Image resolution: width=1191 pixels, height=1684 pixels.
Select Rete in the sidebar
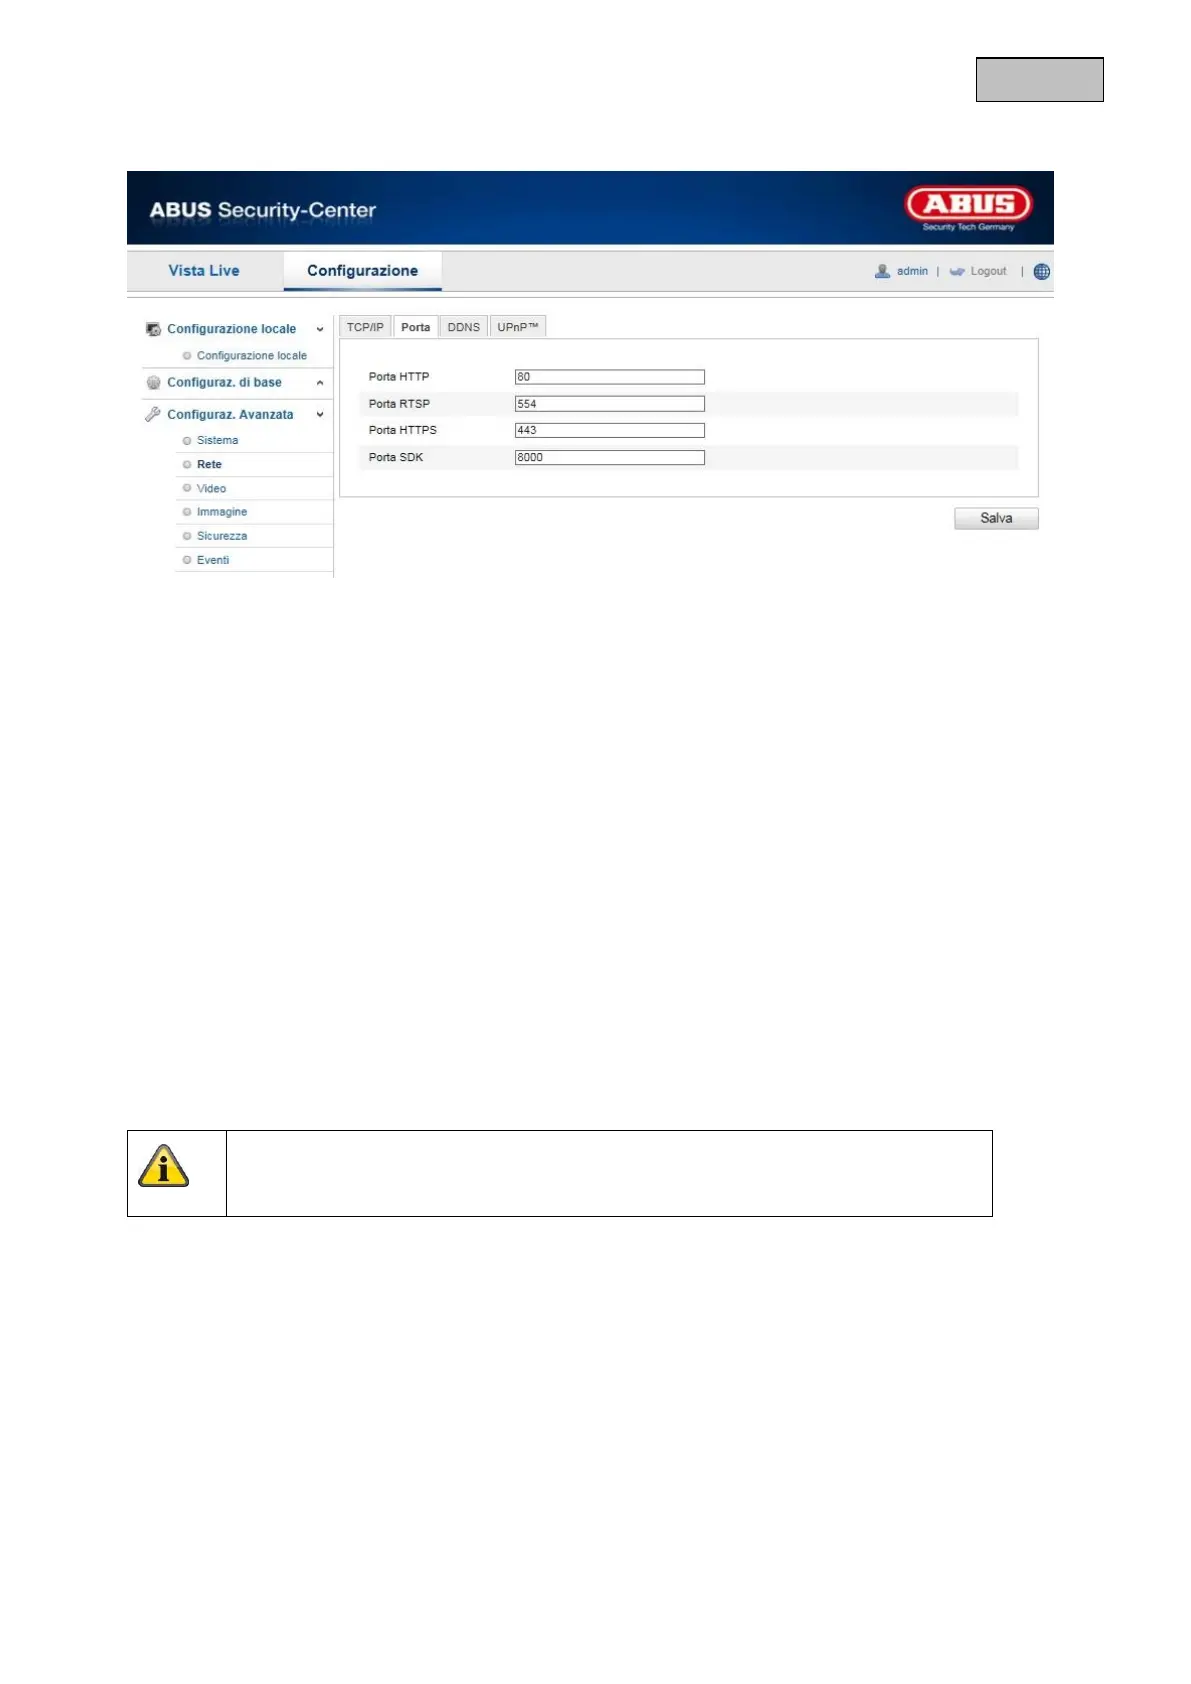(209, 464)
